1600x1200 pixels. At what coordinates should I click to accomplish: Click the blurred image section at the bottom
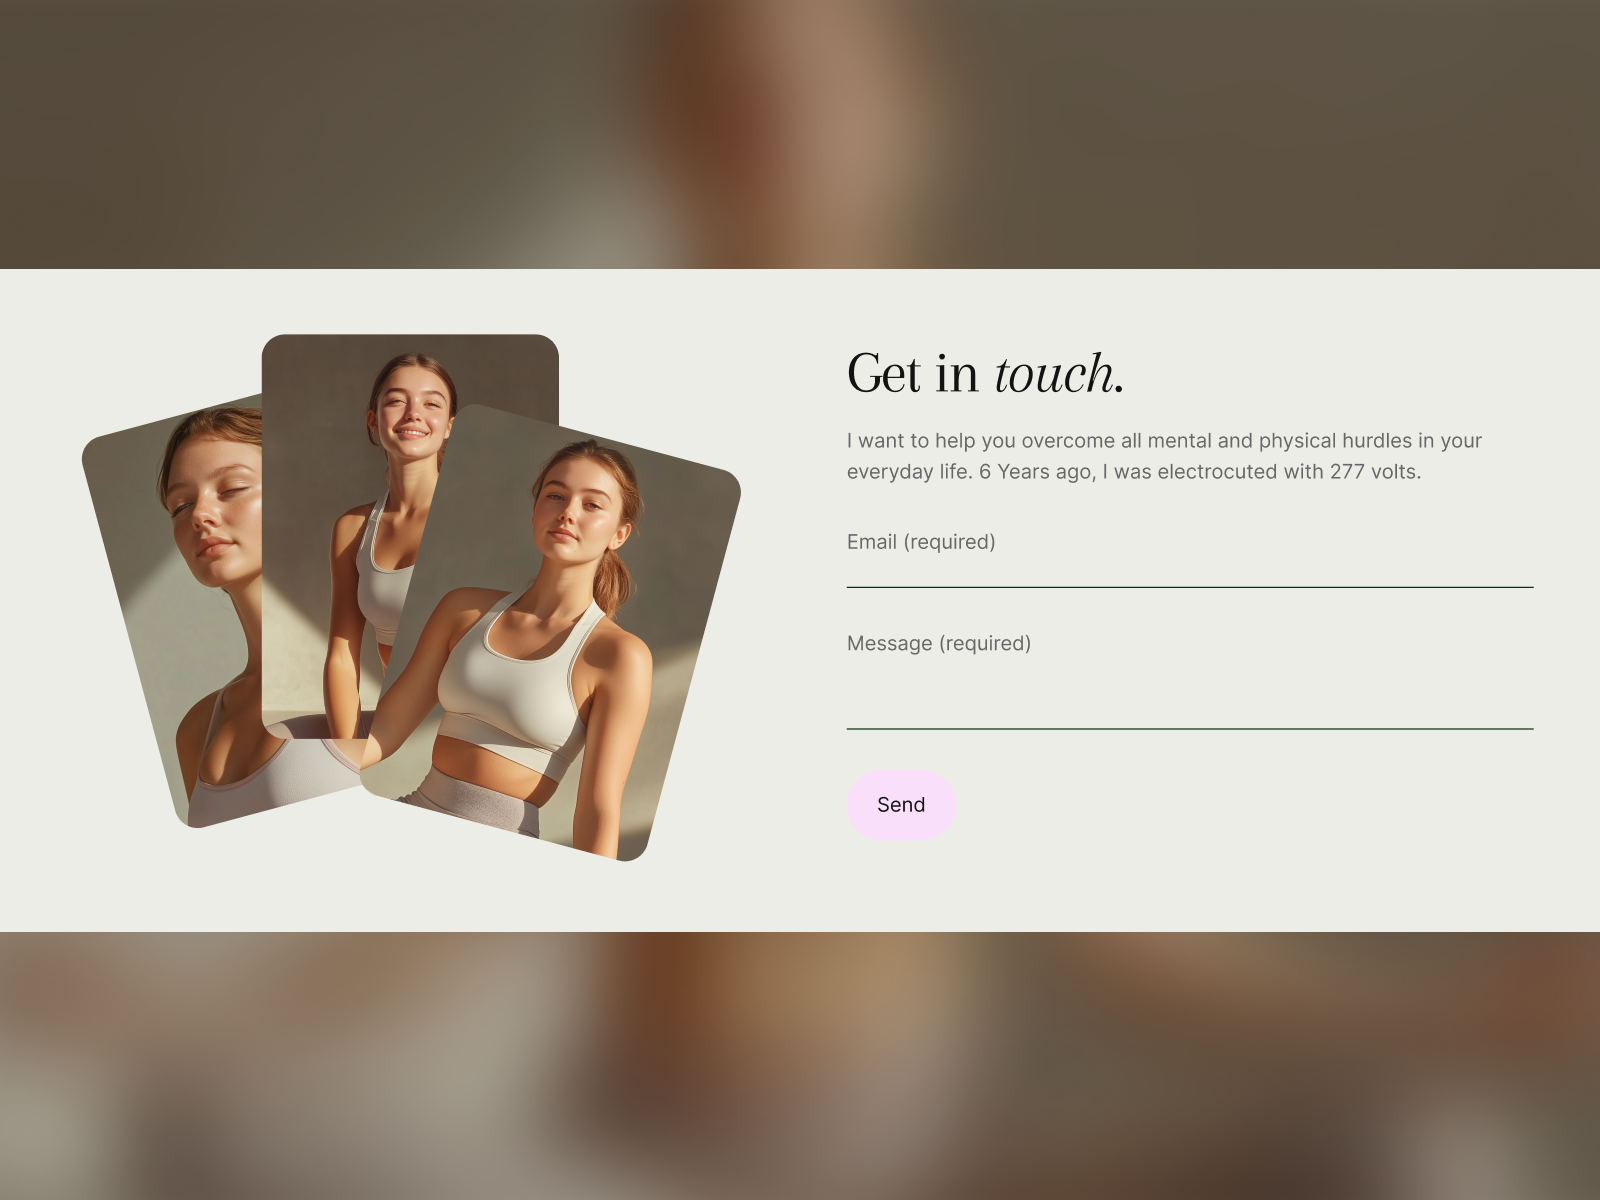click(x=800, y=1066)
